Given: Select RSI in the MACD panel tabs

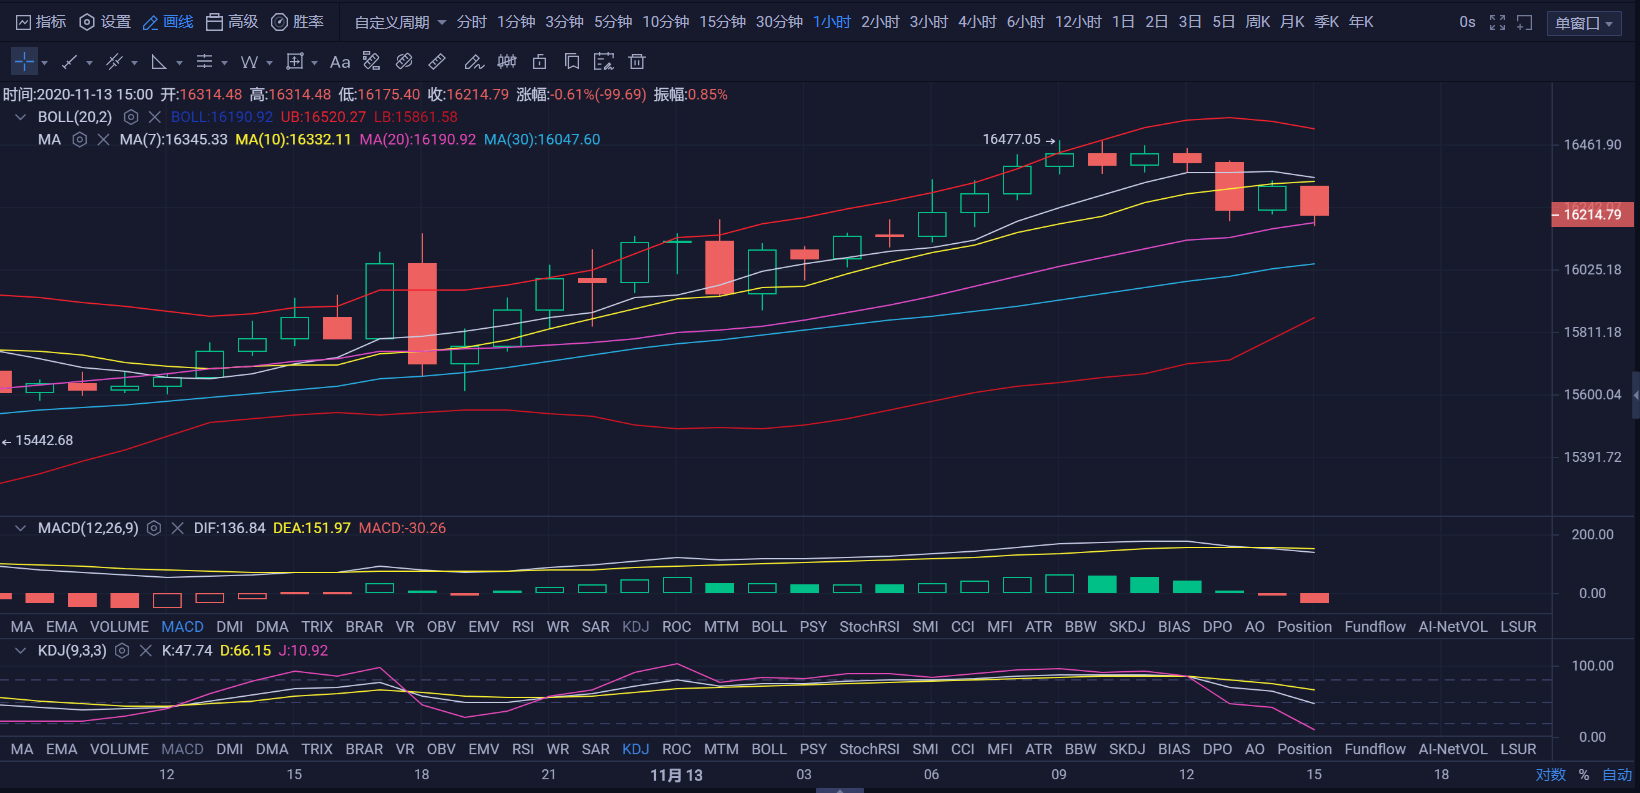Looking at the screenshot, I should [523, 627].
